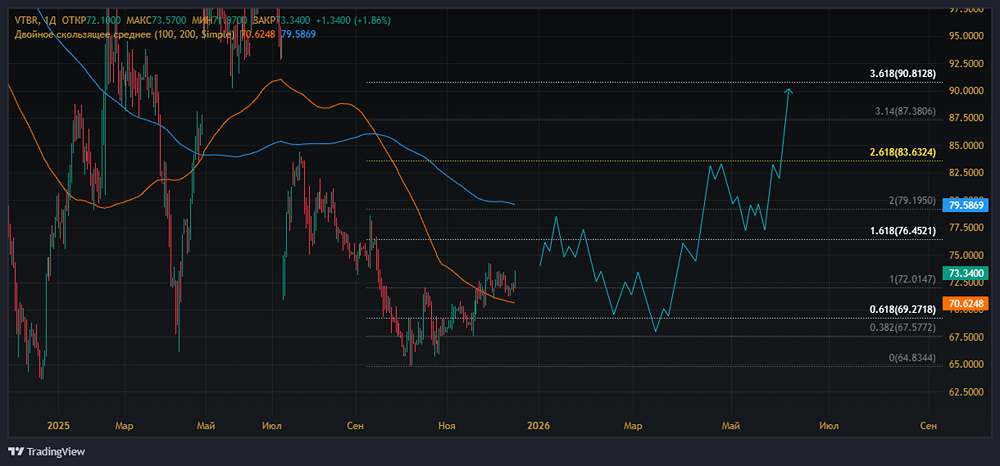Click orange 70.6248 value in indicator legend
This screenshot has width=1000, height=466.
pos(259,33)
